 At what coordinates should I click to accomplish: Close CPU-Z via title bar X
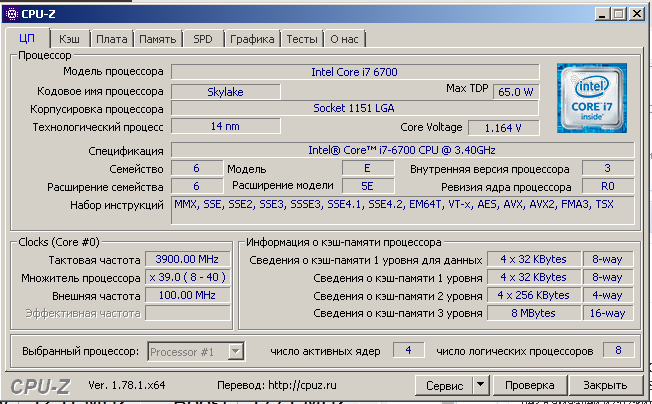coord(634,14)
